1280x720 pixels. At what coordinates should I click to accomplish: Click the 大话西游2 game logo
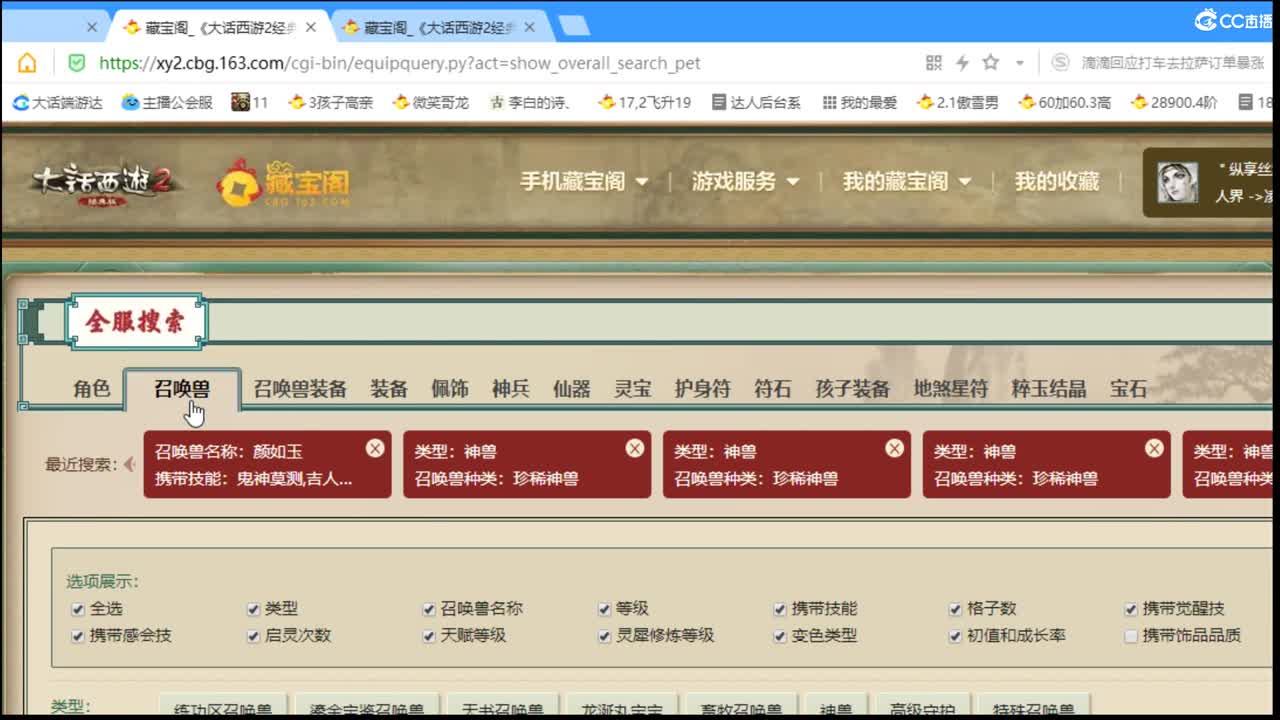(107, 183)
